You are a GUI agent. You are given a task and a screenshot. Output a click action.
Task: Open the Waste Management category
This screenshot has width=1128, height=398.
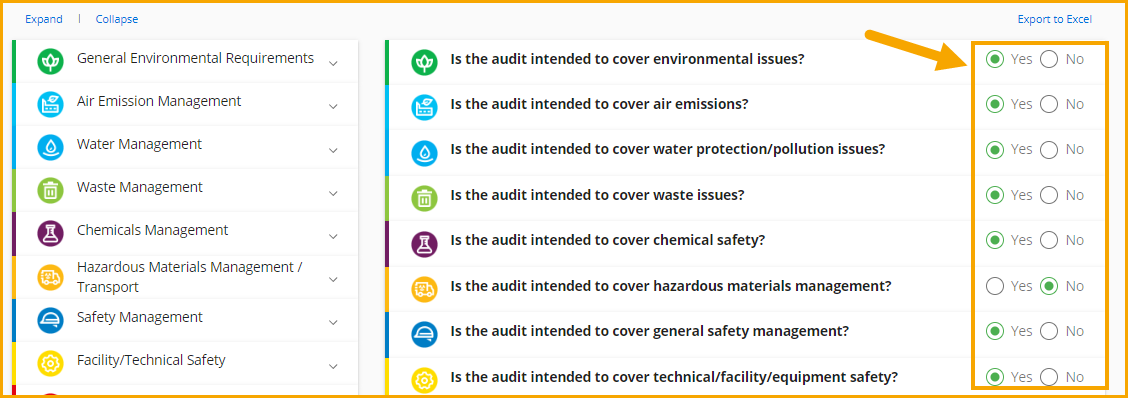(185, 190)
